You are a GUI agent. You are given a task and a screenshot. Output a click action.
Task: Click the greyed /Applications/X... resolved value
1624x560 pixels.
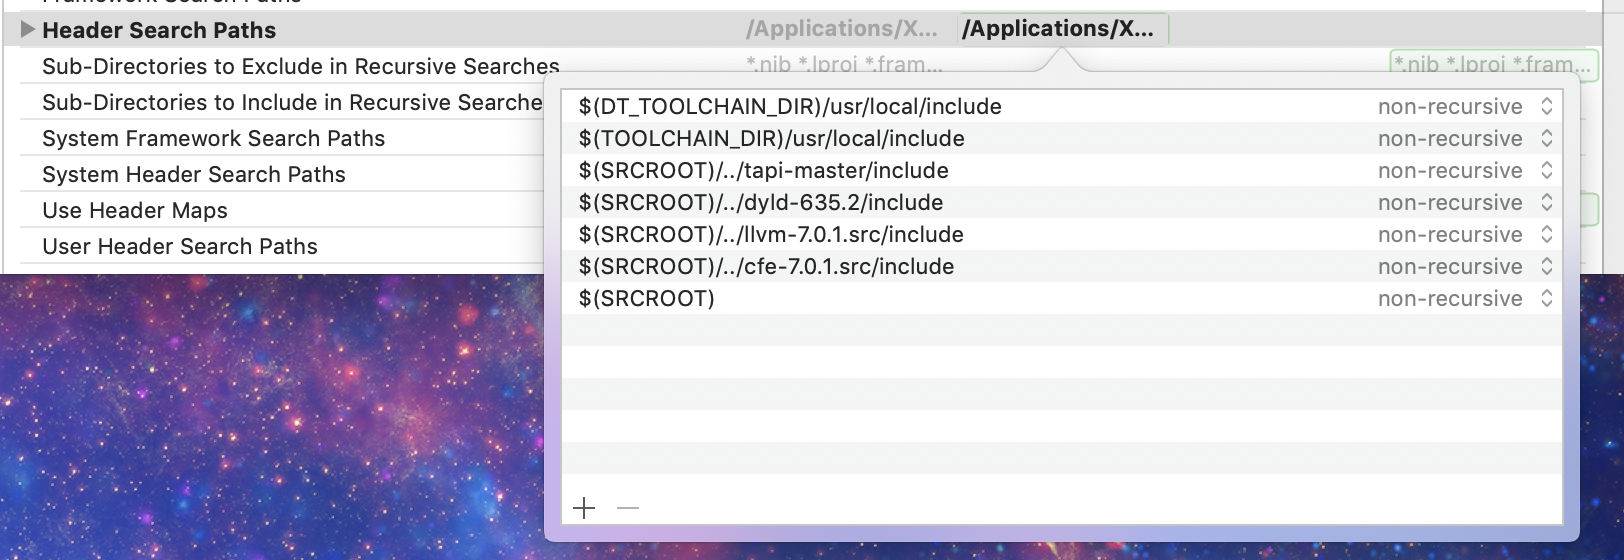[x=842, y=29]
